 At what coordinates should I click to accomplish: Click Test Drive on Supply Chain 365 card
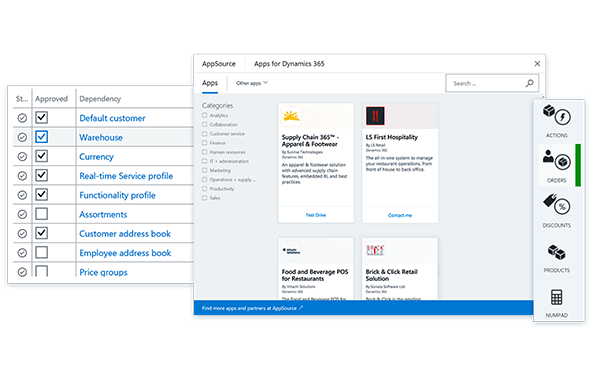[316, 215]
